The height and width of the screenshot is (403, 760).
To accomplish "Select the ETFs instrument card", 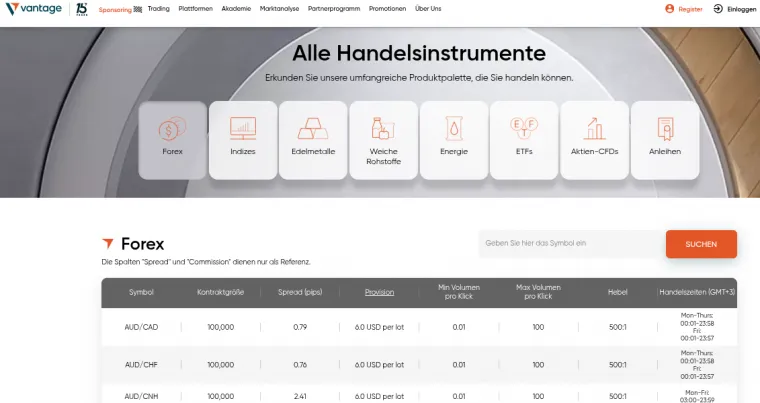I will click(x=524, y=140).
